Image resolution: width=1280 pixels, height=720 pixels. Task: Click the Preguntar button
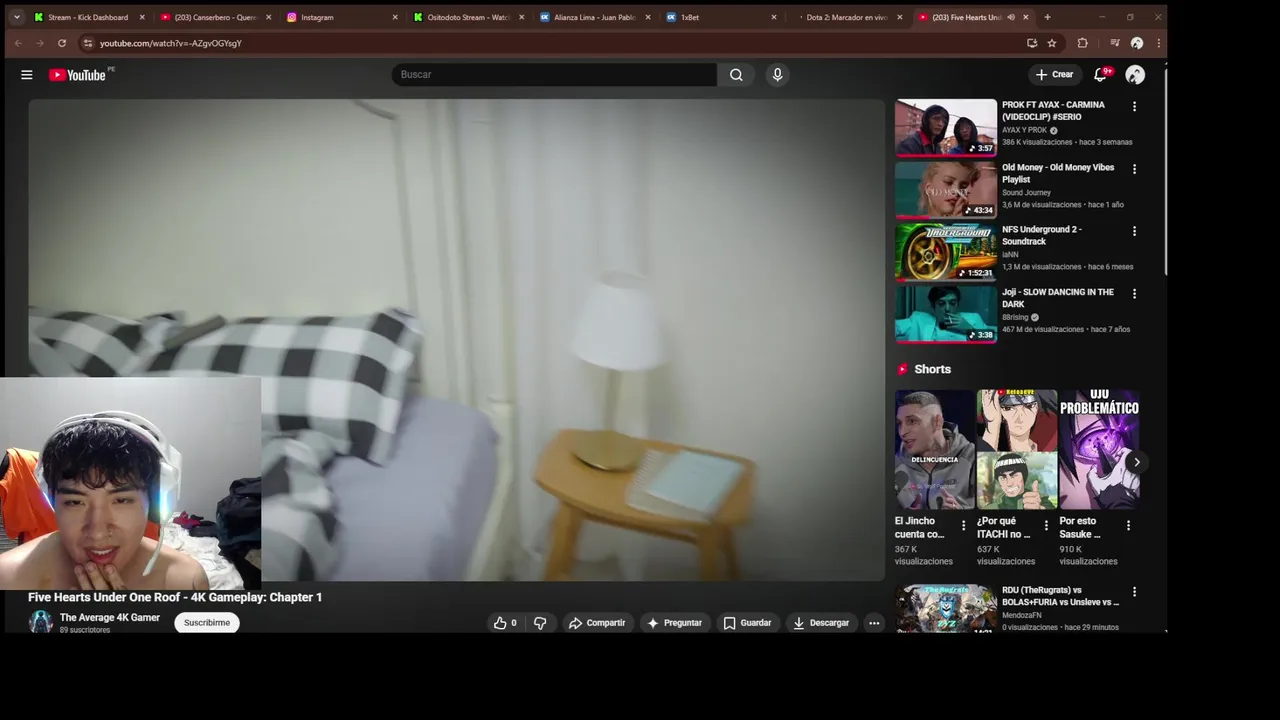tap(675, 623)
